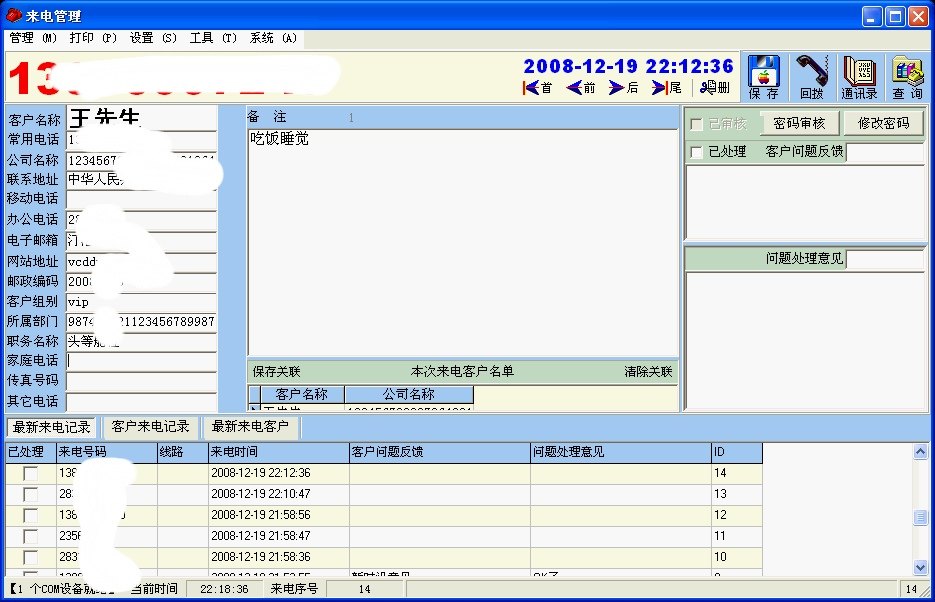This screenshot has width=935, height=602.
Task: Open the 工具 (T) menu
Action: tap(214, 38)
